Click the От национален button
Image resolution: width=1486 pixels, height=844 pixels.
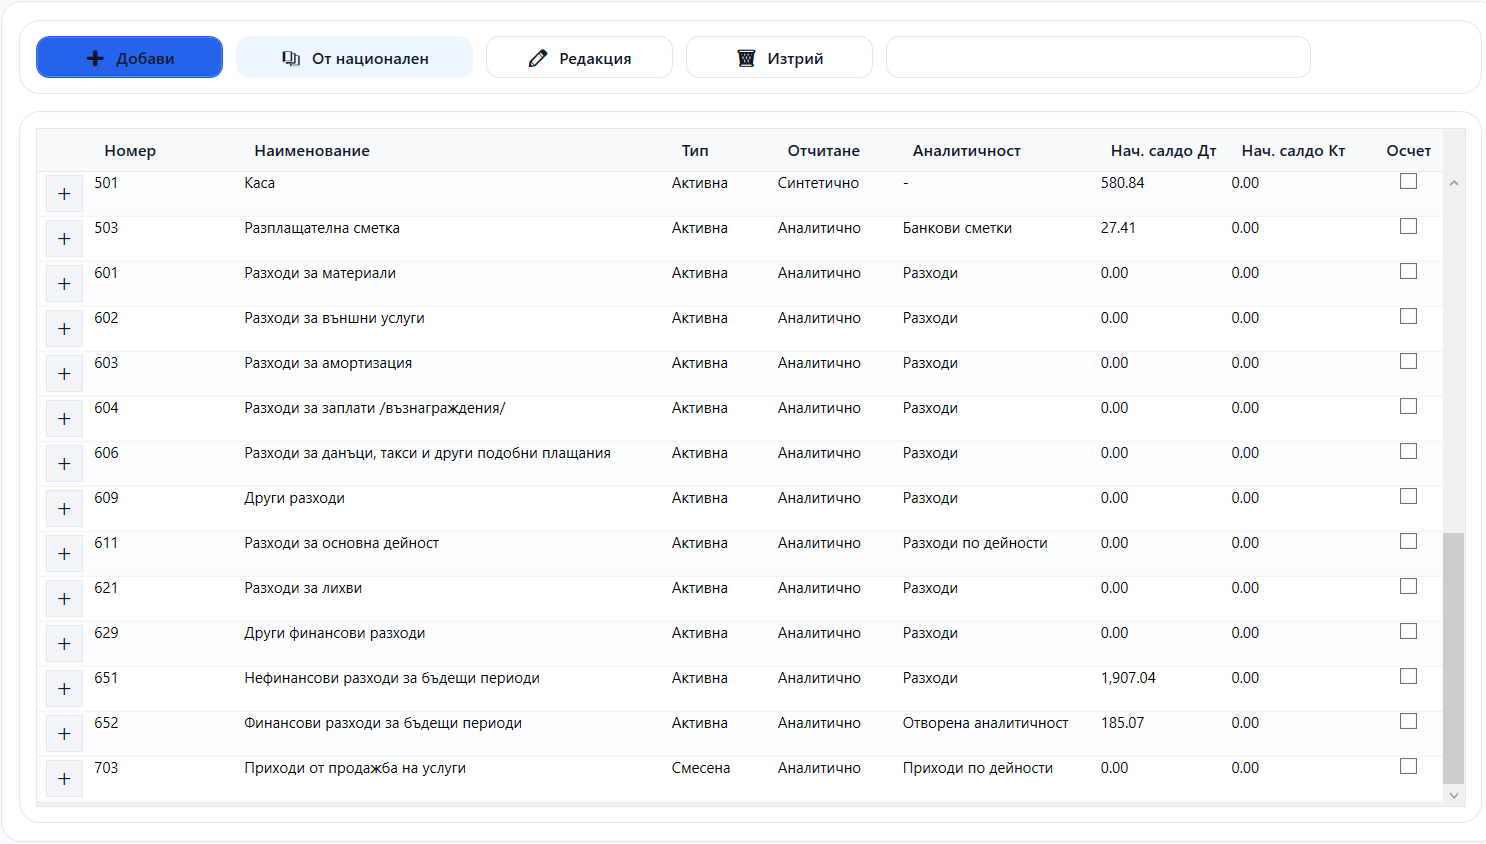[x=354, y=57]
